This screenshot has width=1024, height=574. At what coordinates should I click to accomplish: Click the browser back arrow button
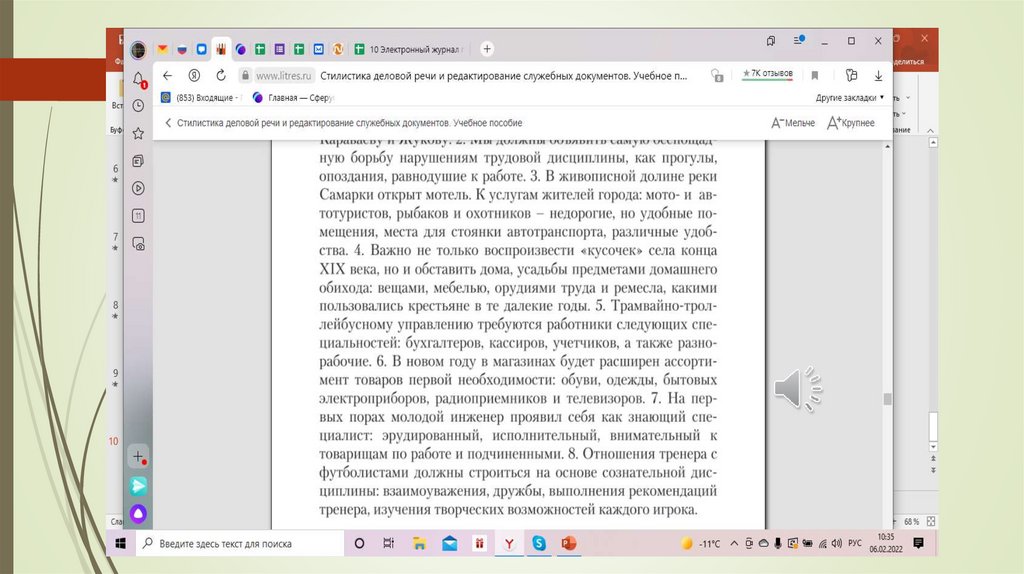pos(167,75)
